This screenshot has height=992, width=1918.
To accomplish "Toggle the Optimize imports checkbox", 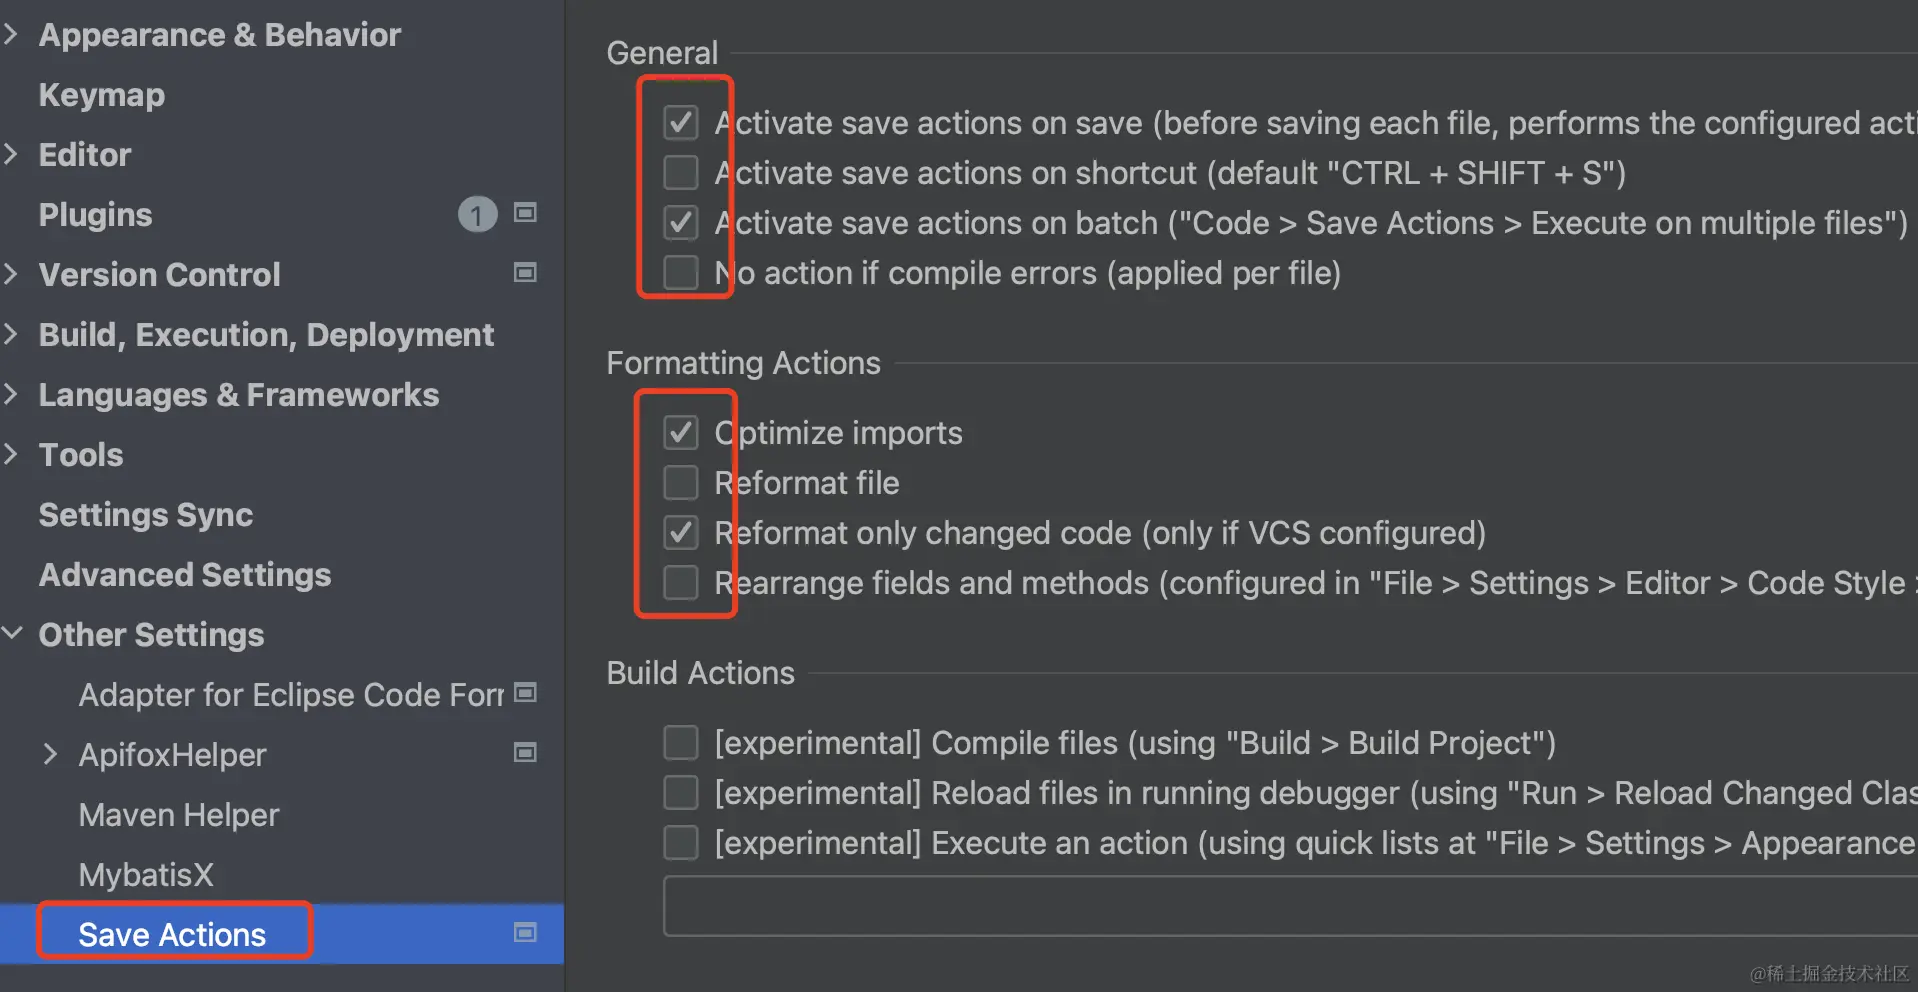I will point(681,433).
